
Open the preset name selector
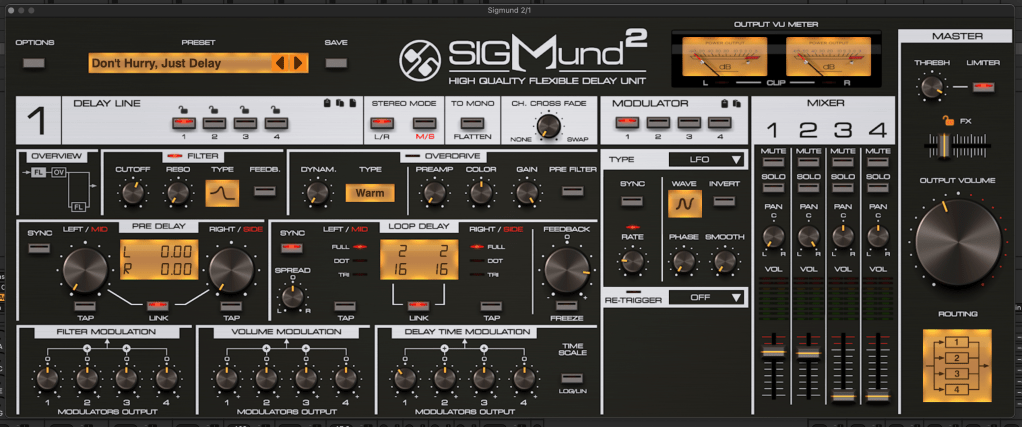point(180,63)
